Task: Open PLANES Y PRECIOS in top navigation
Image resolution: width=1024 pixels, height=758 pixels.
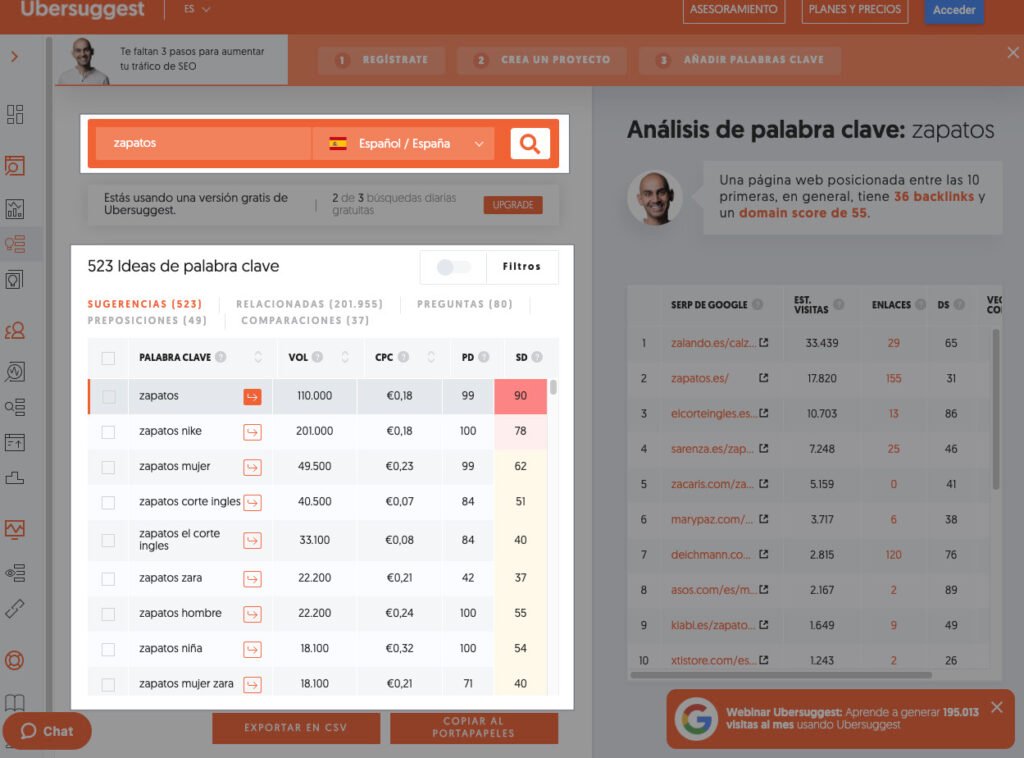Action: pyautogui.click(x=854, y=10)
